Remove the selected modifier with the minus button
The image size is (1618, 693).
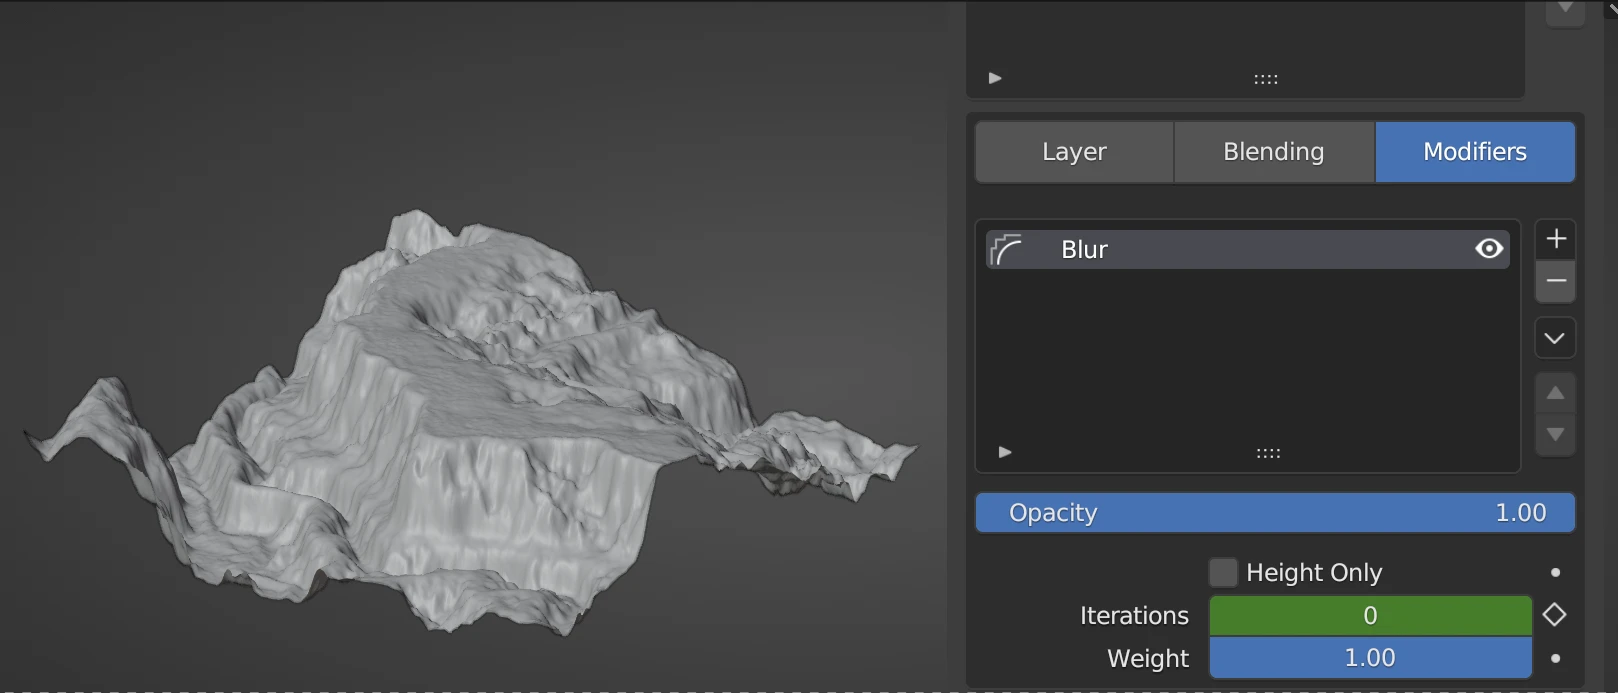[1555, 282]
